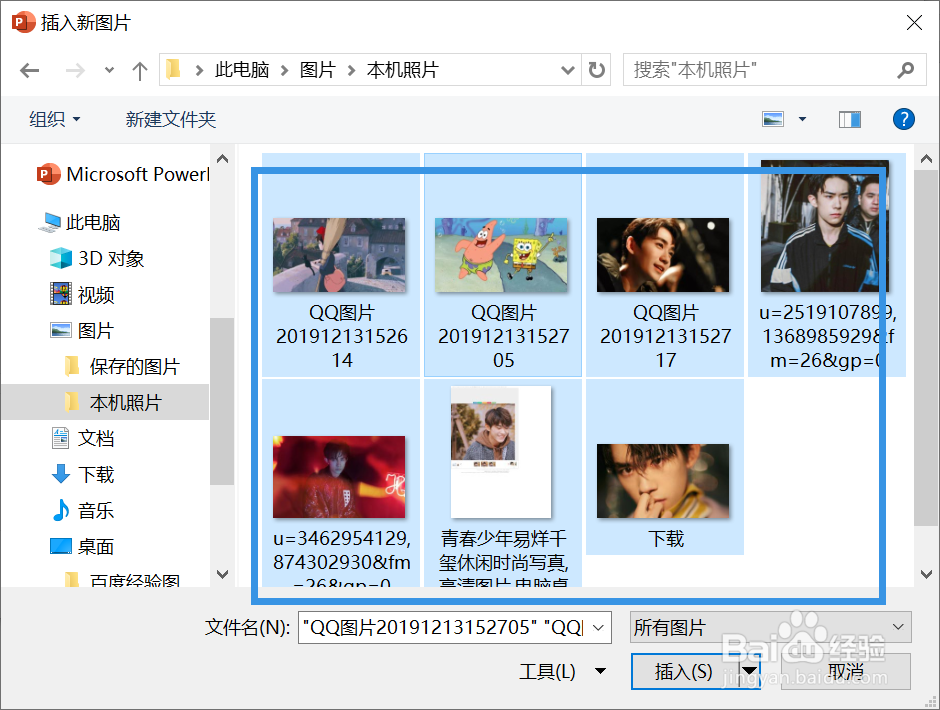Refresh the current folder view

(x=595, y=69)
